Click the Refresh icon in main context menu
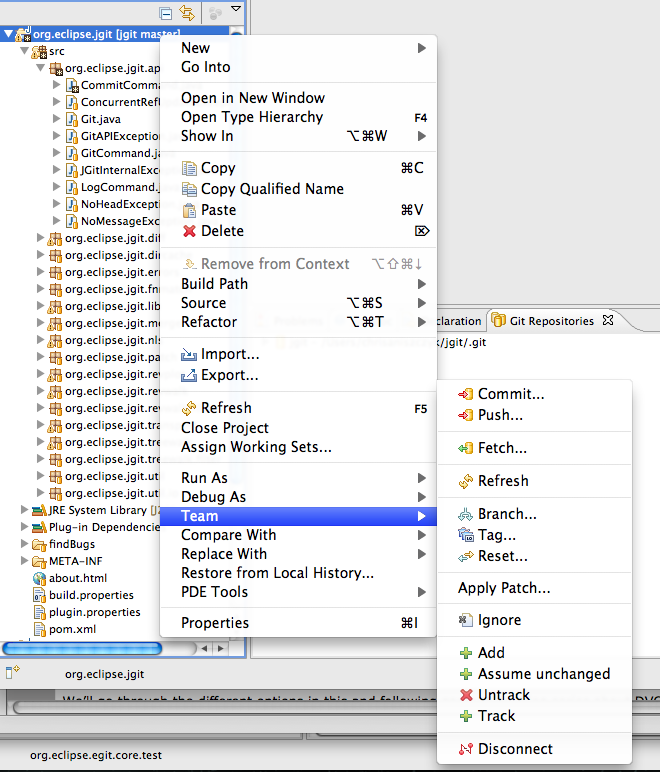The height and width of the screenshot is (772, 660). point(189,408)
